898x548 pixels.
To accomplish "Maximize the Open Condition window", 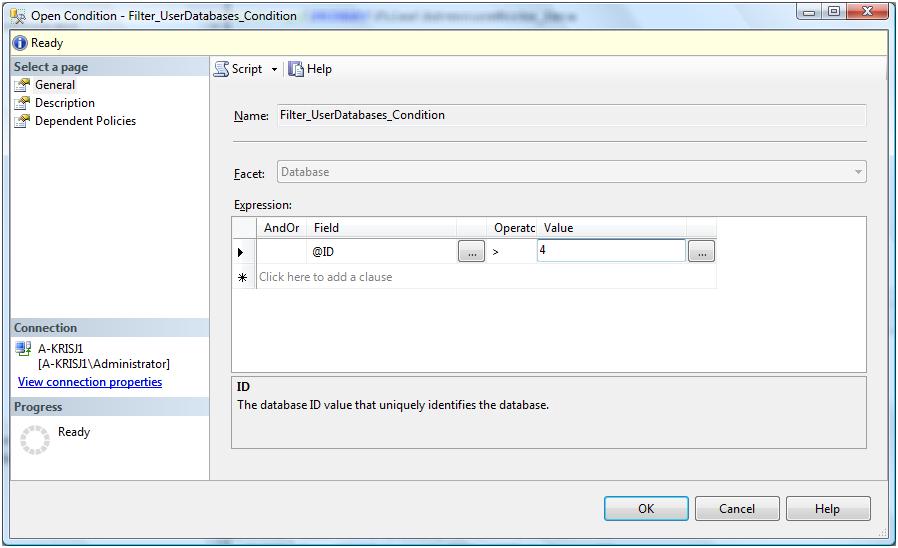I will [x=834, y=11].
